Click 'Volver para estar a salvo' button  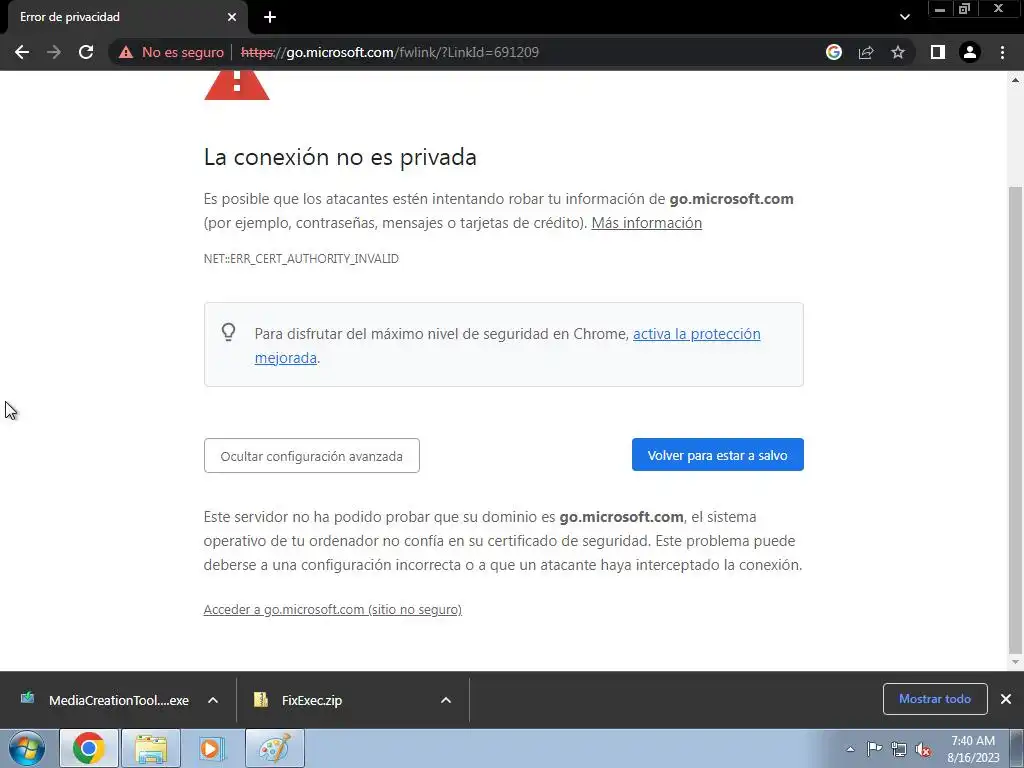pos(718,455)
